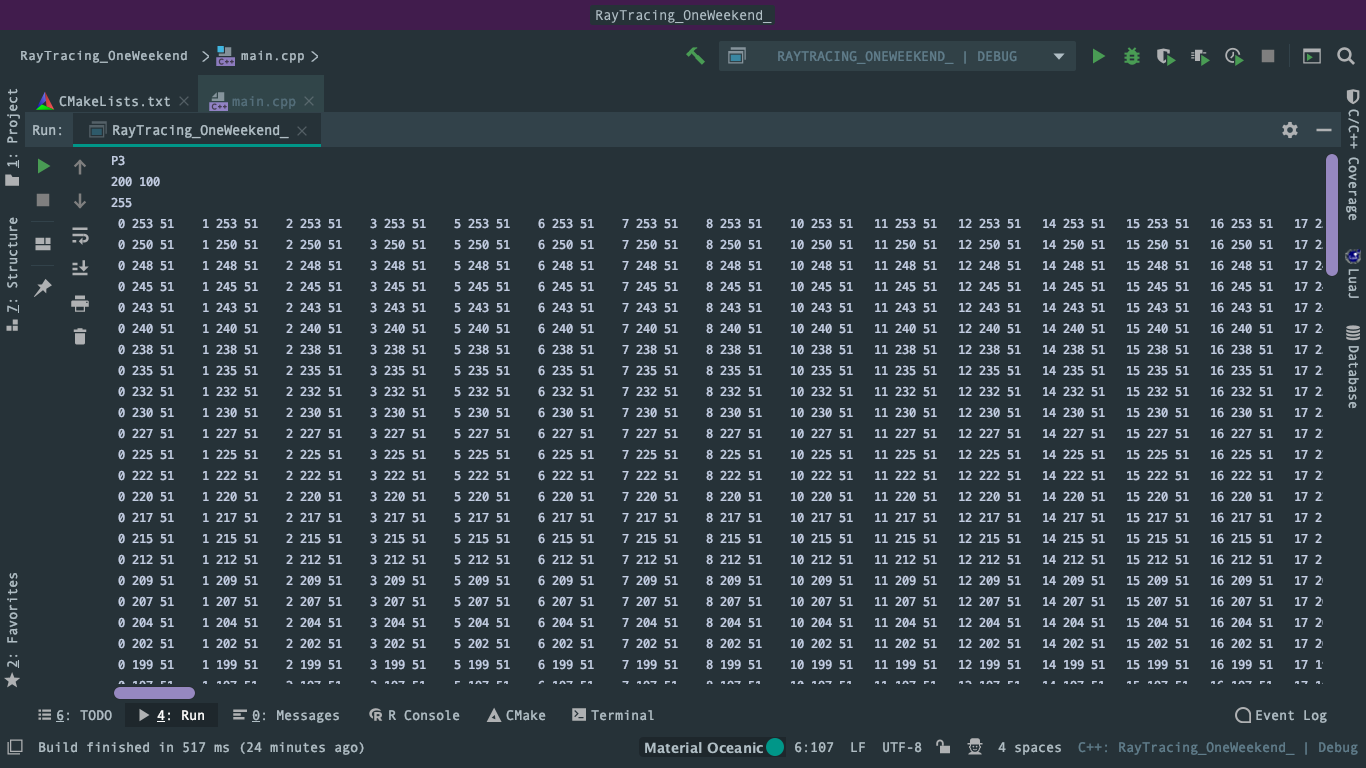Print the console output
This screenshot has width=1366, height=768.
point(80,304)
